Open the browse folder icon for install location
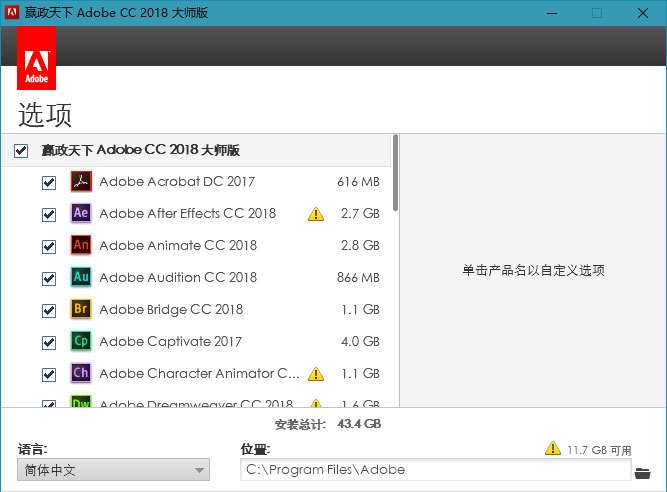667x492 pixels. [642, 473]
